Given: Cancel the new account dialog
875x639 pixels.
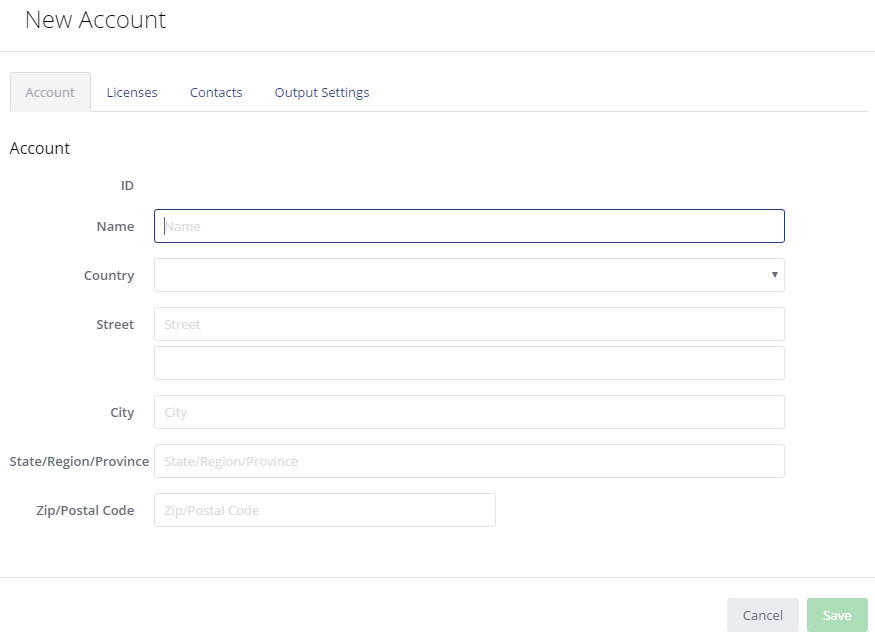Looking at the screenshot, I should 762,615.
